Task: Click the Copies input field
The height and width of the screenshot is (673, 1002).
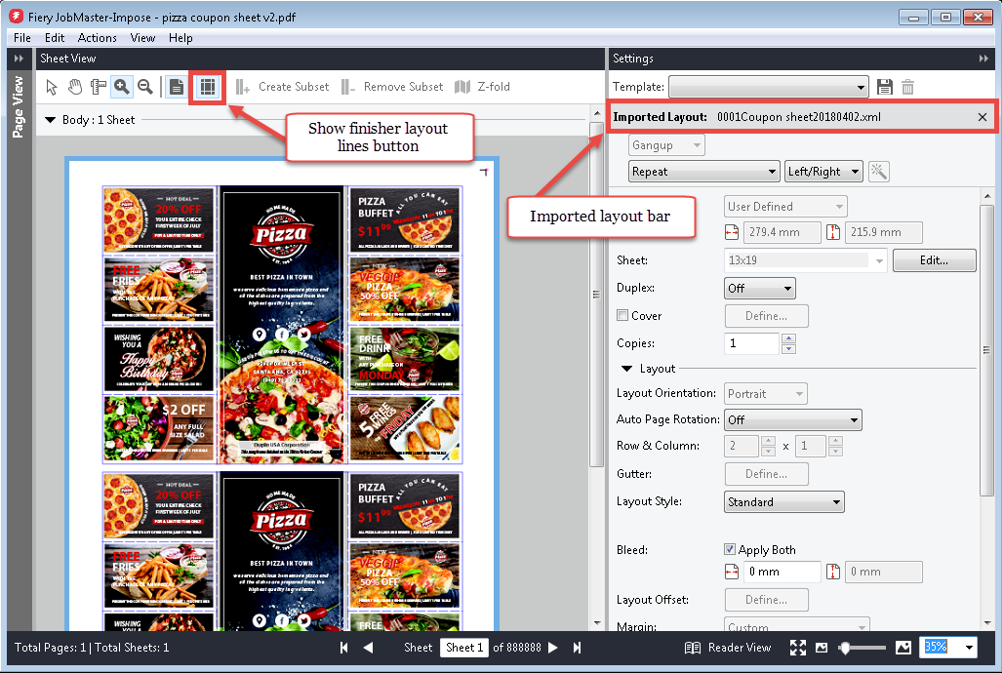Action: coord(752,343)
